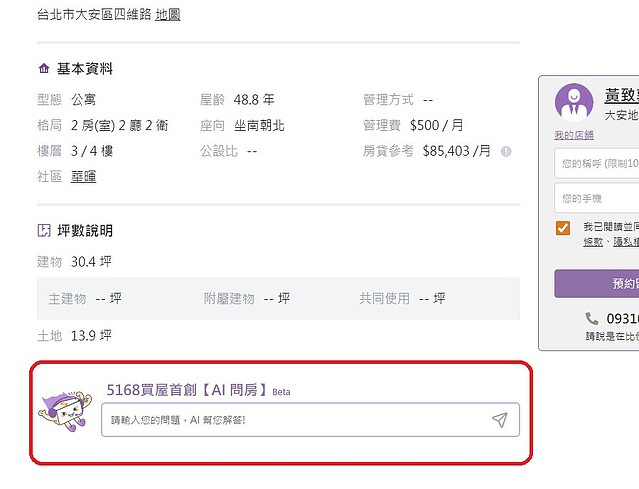Open the 地圖 map link
639x489 pixels.
(x=167, y=15)
